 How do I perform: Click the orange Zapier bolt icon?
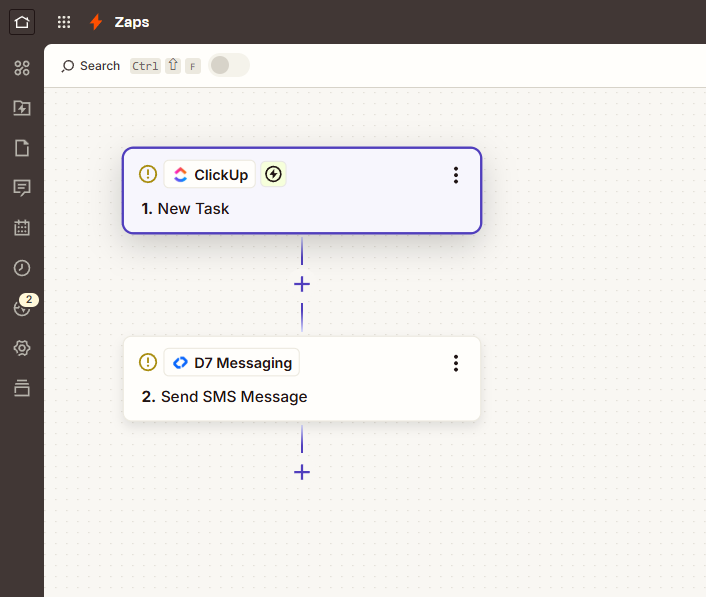[96, 22]
